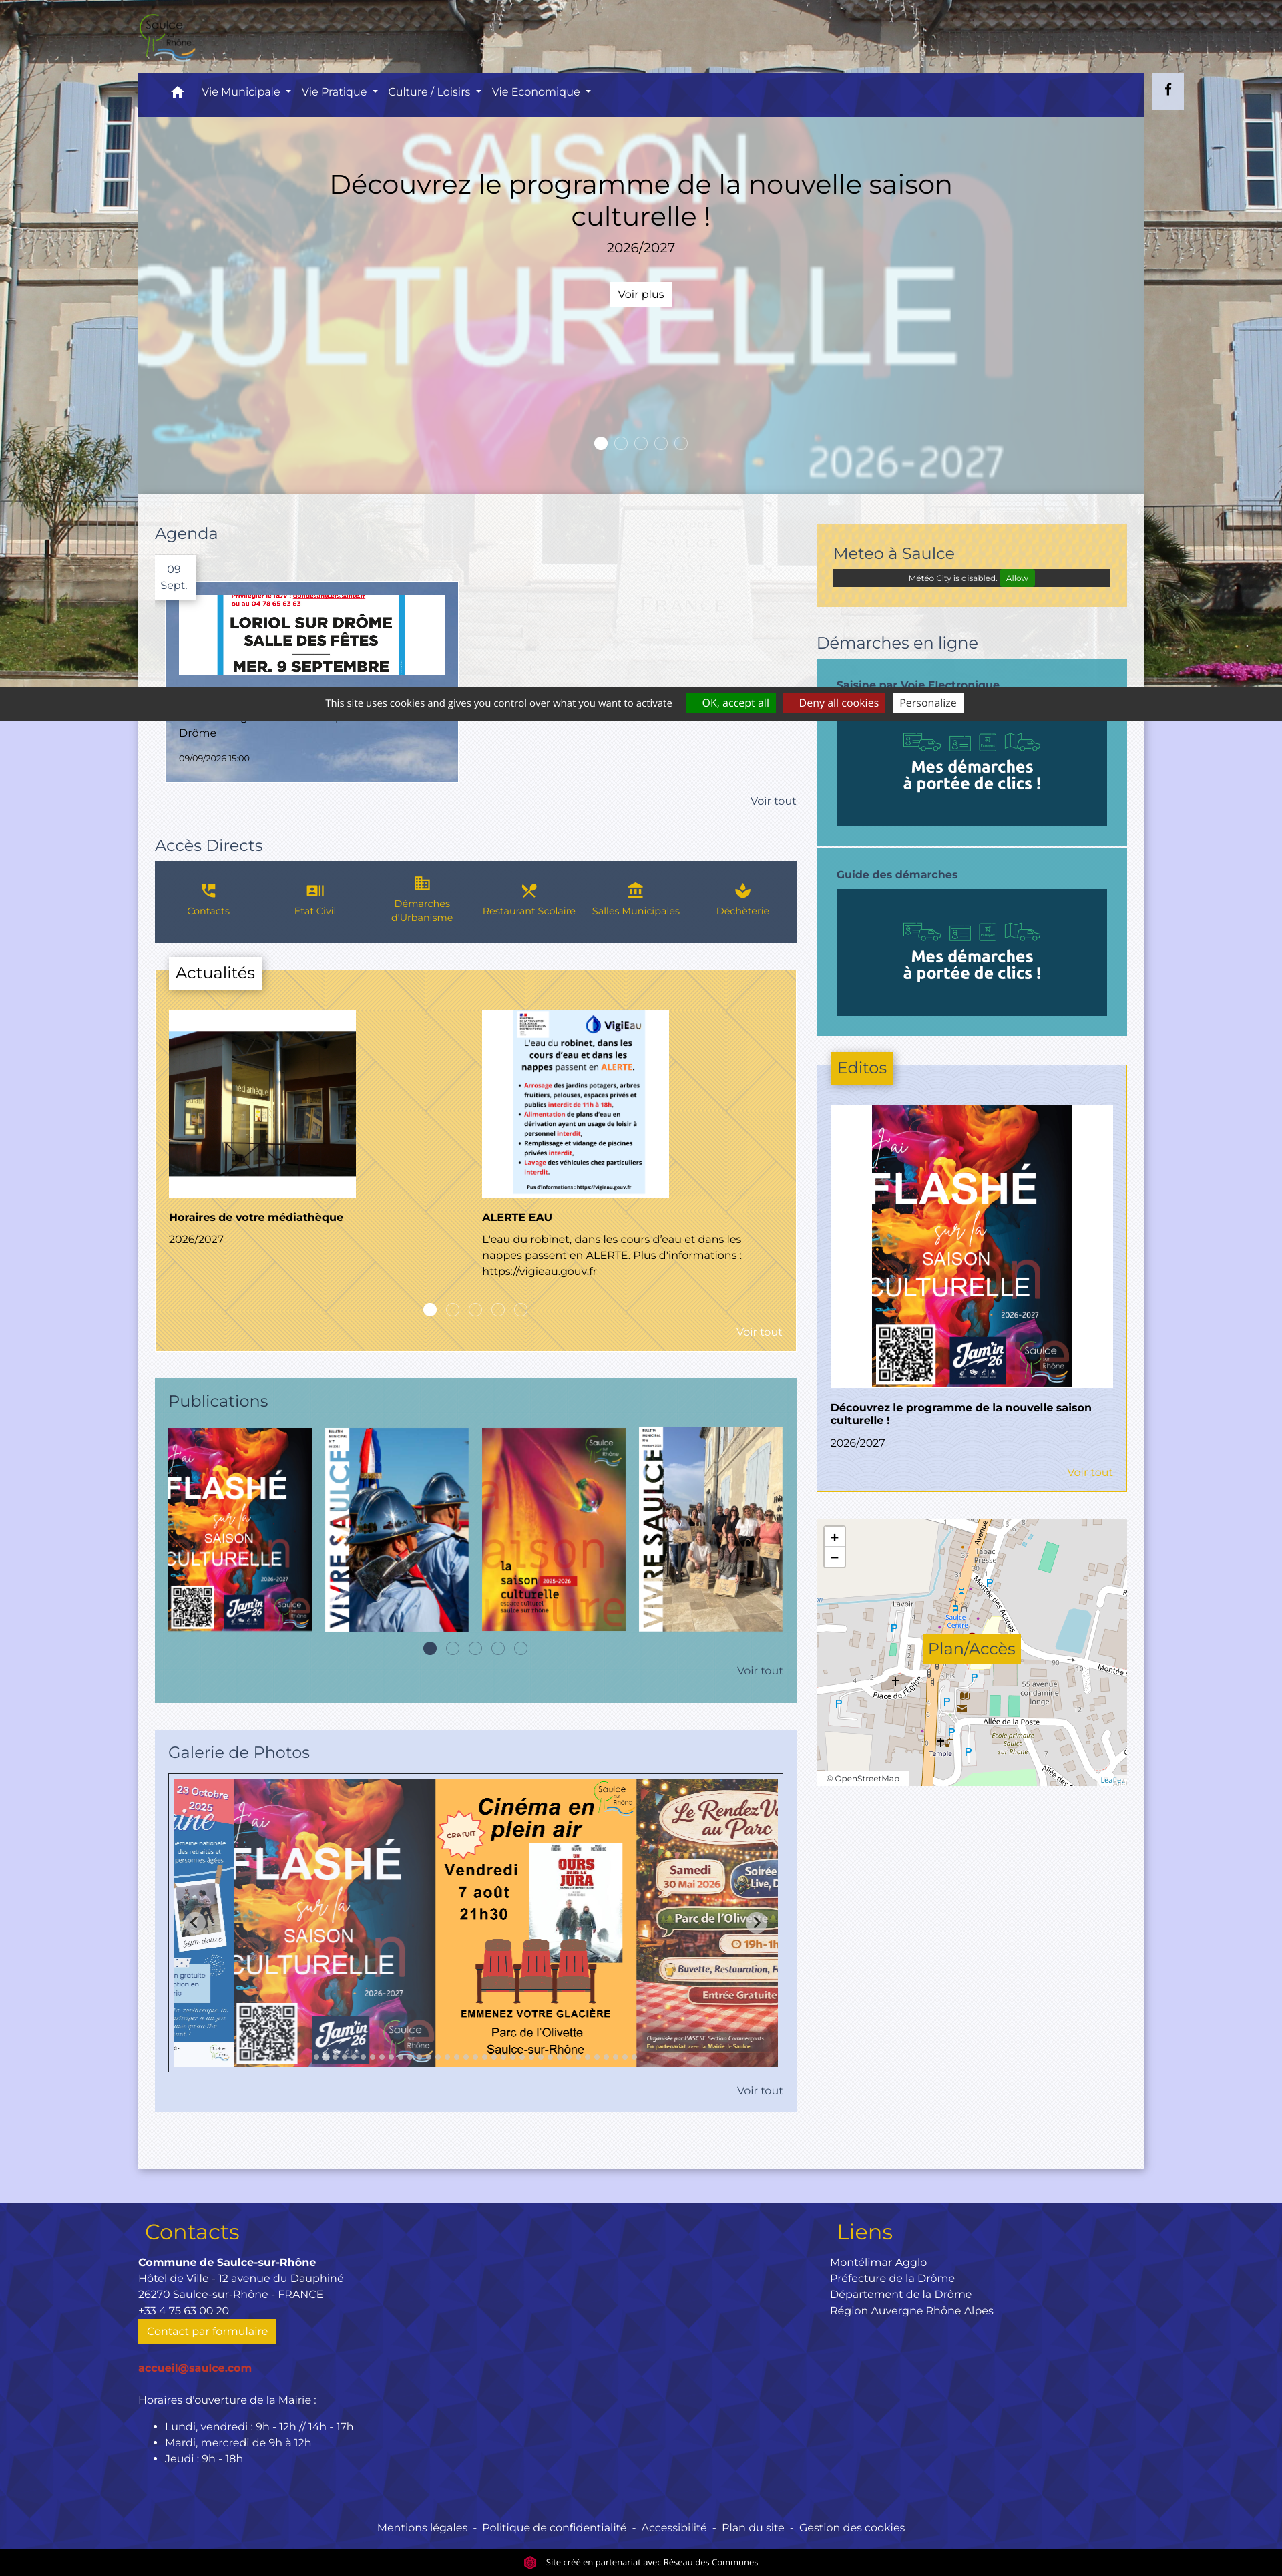This screenshot has width=1282, height=2576.
Task: Click Voir plus on the hero banner
Action: 641,294
